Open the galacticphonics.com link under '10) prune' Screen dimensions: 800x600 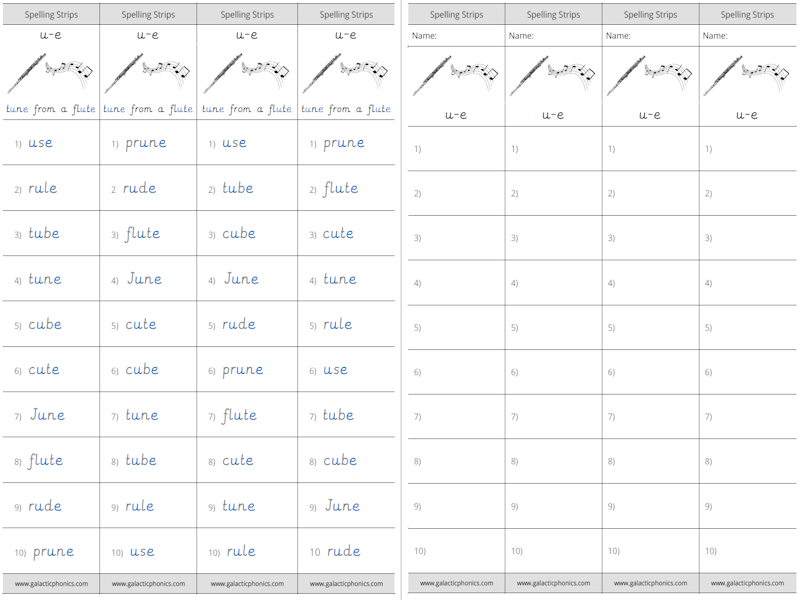coord(51,583)
